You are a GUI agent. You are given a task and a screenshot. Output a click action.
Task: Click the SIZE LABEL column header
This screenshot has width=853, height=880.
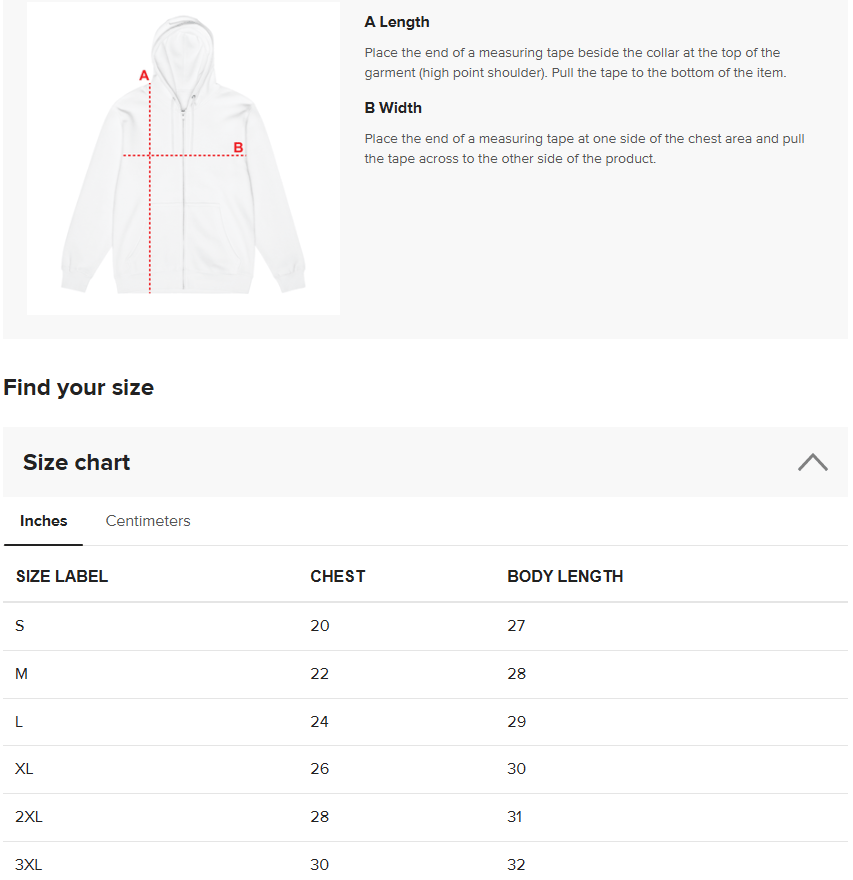point(62,576)
